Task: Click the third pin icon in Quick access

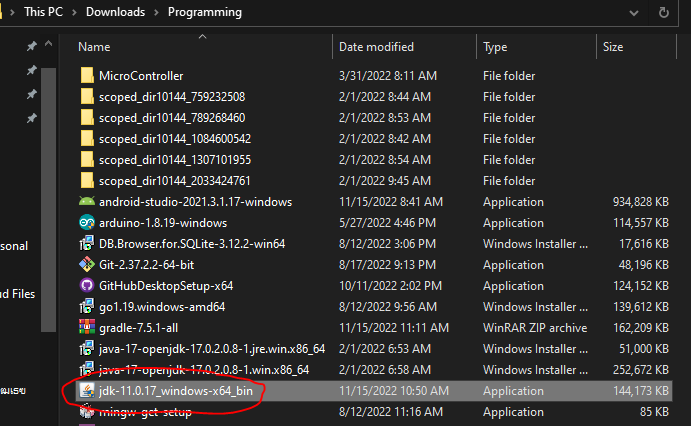Action: click(31, 94)
